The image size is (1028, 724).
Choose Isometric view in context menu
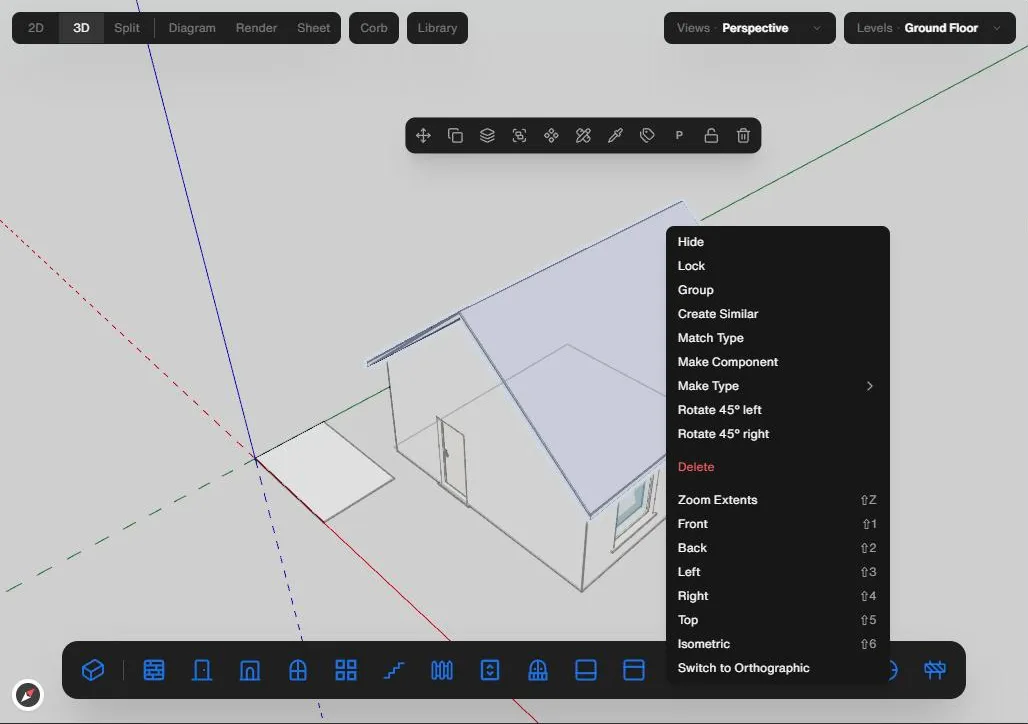point(778,644)
